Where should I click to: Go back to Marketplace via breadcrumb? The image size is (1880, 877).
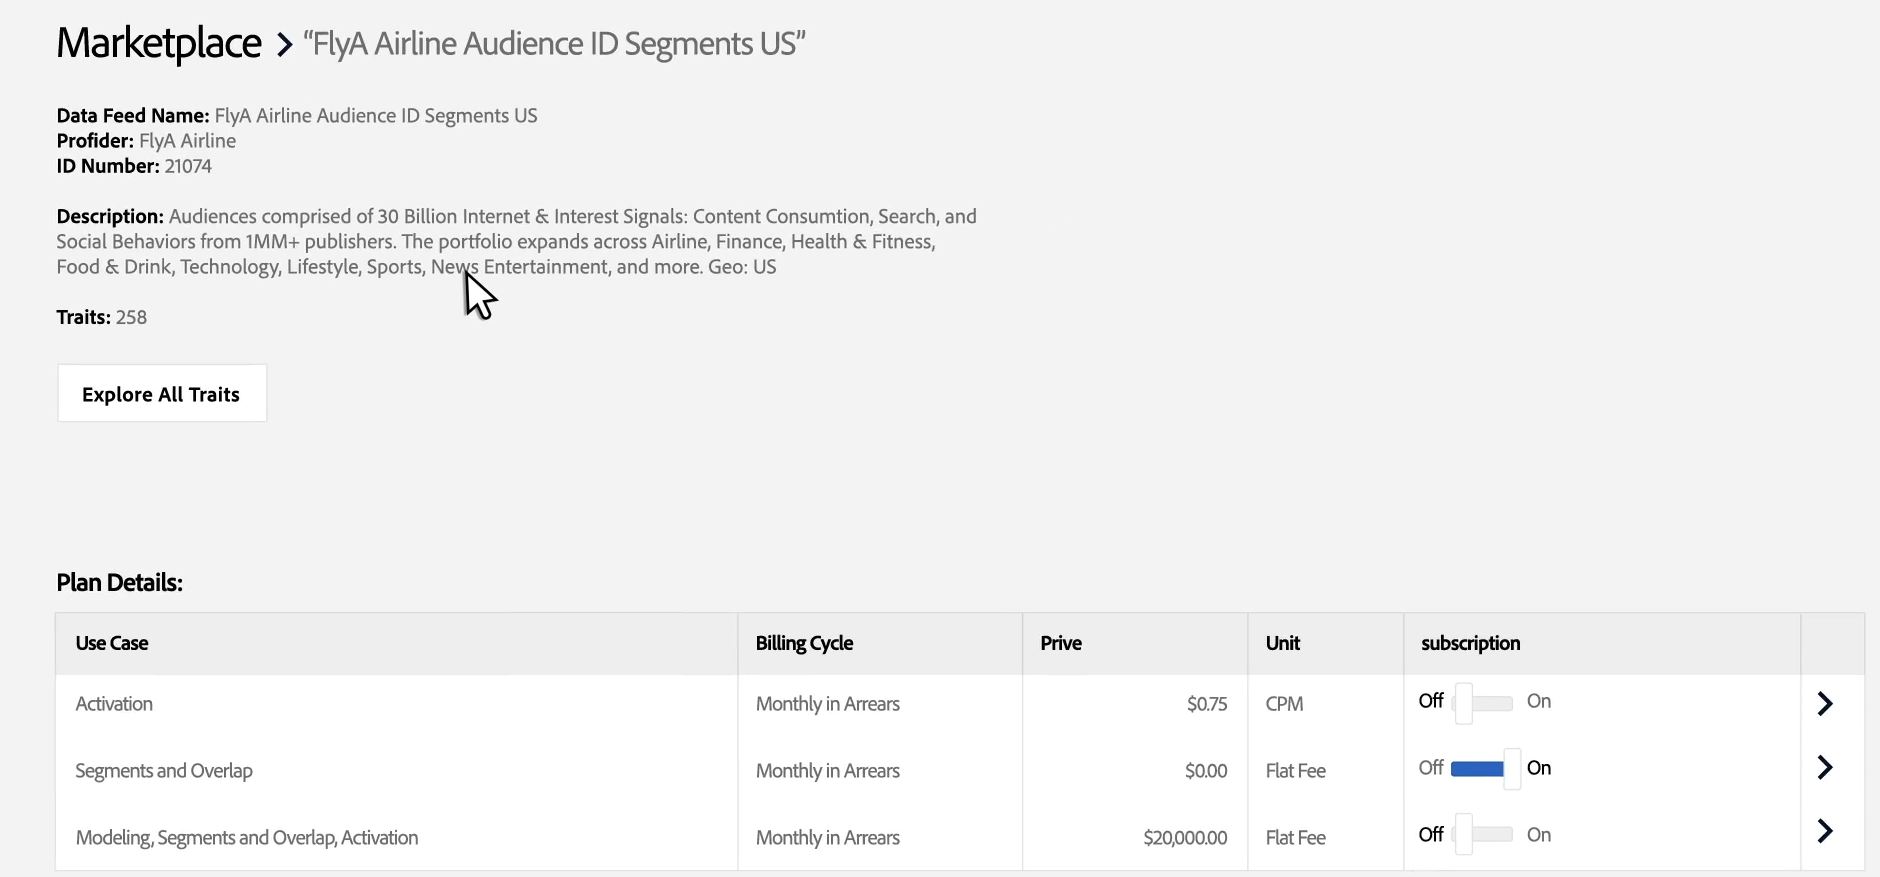[x=159, y=43]
